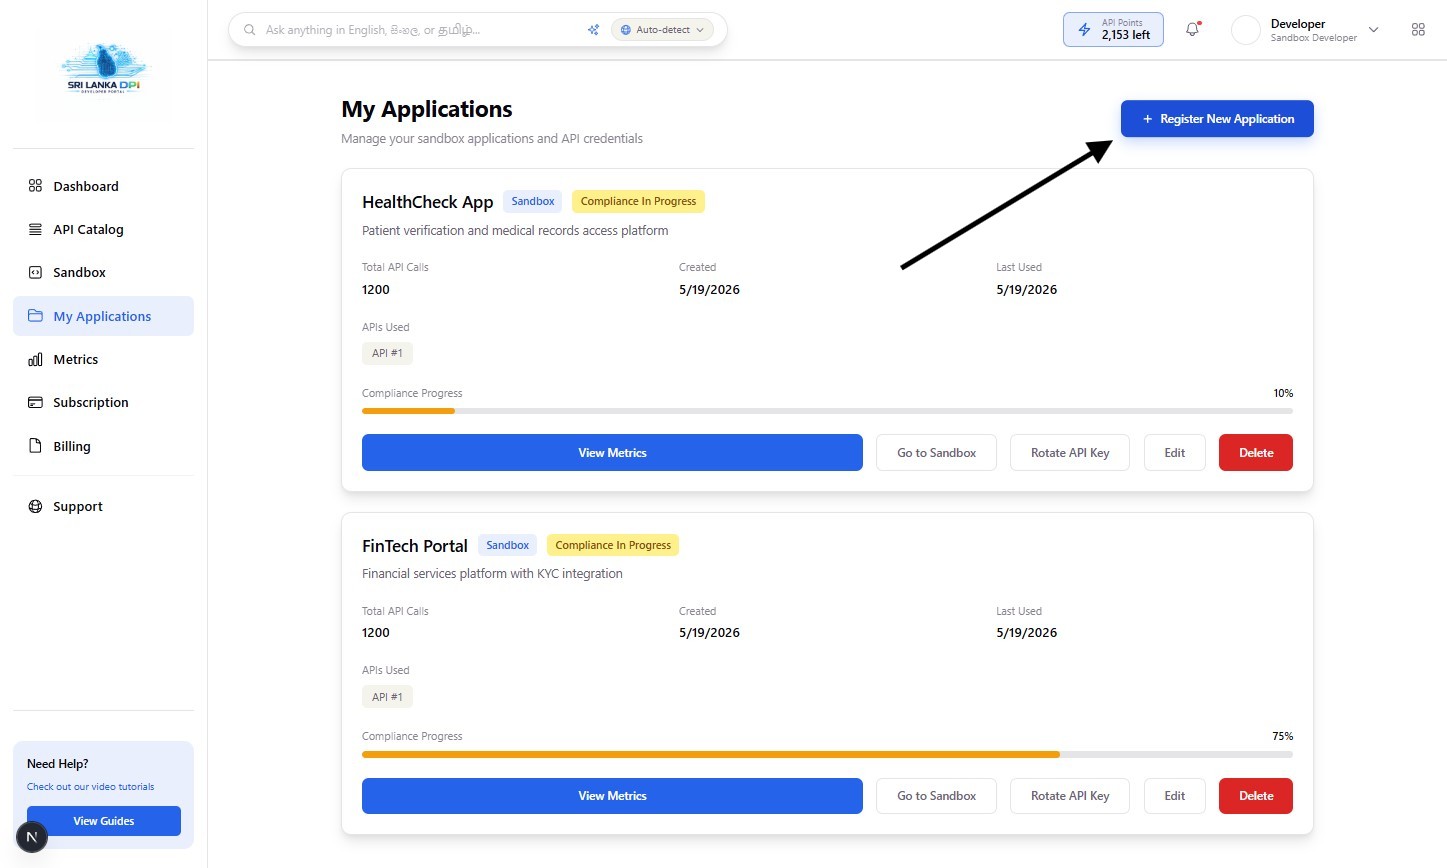Click the Sri Lanka DPI logo
This screenshot has width=1447, height=868.
(103, 70)
